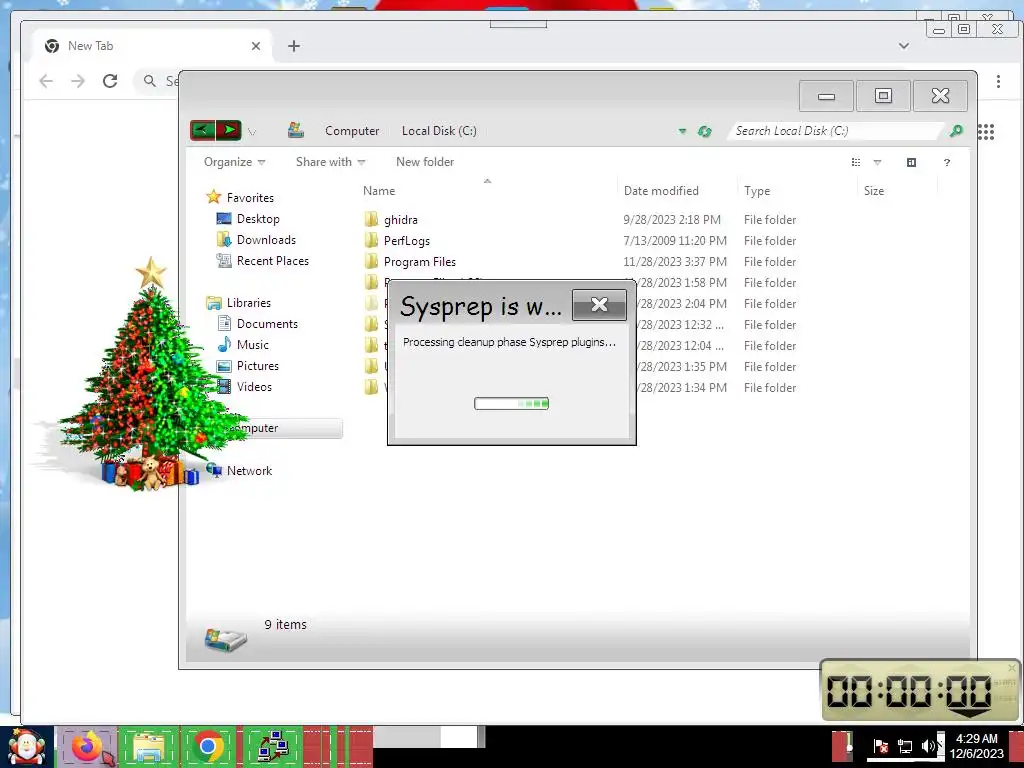Select the PerfLogs folder
This screenshot has width=1024, height=768.
pyautogui.click(x=407, y=240)
